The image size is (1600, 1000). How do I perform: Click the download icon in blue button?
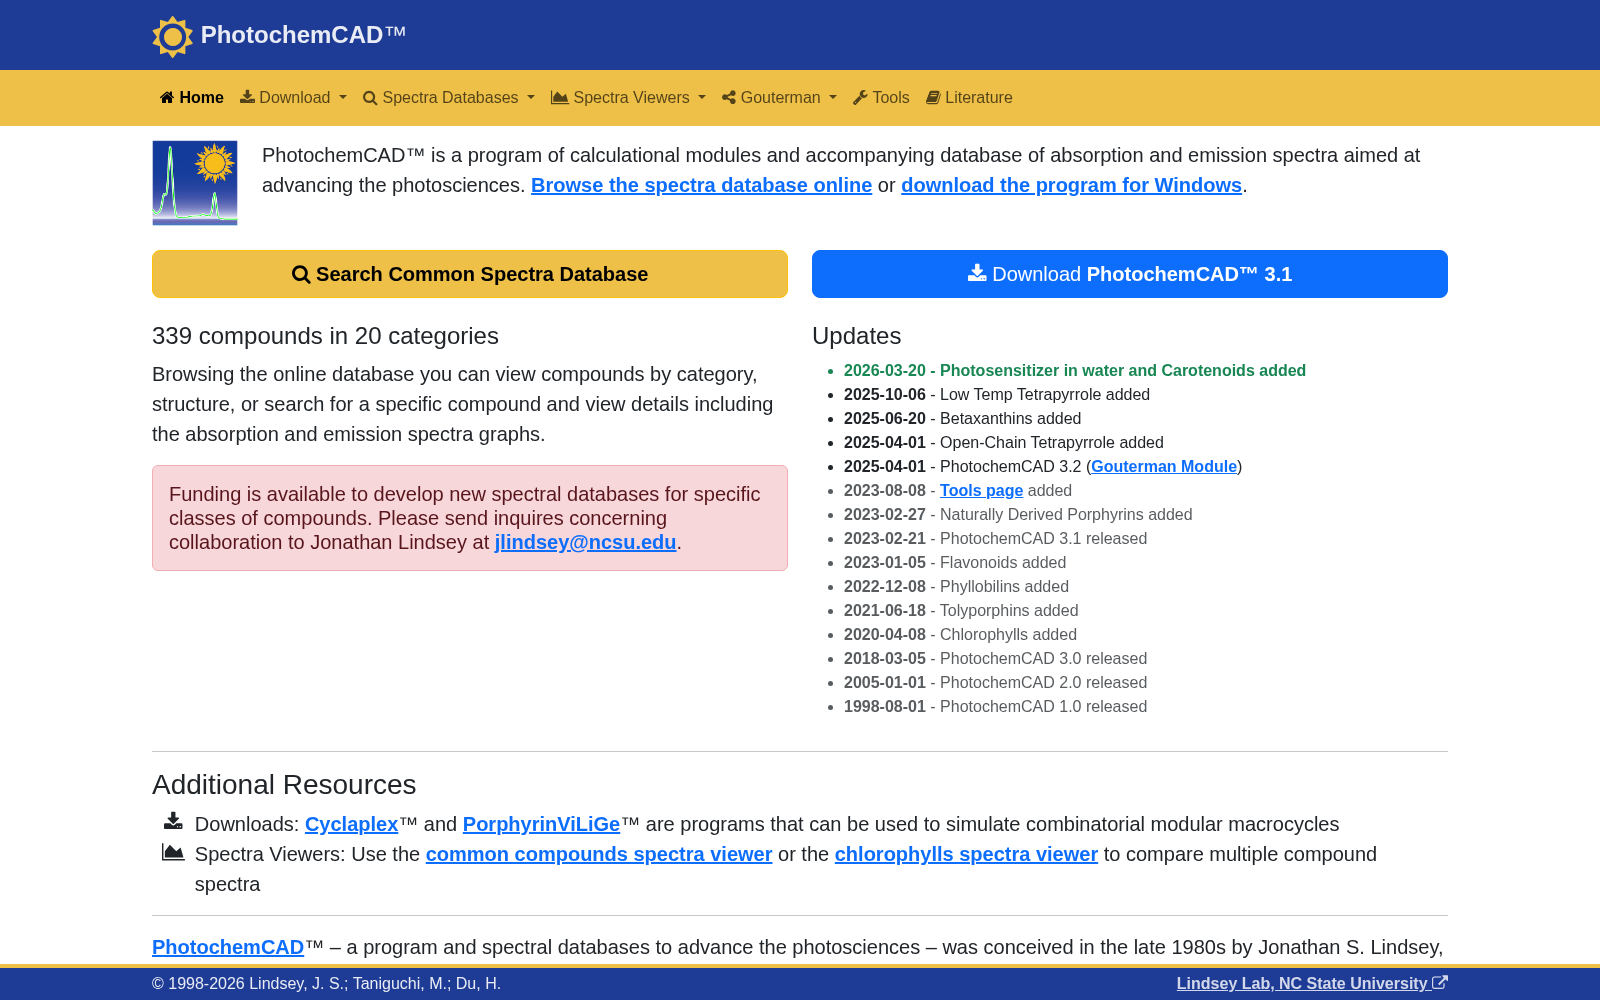(977, 273)
